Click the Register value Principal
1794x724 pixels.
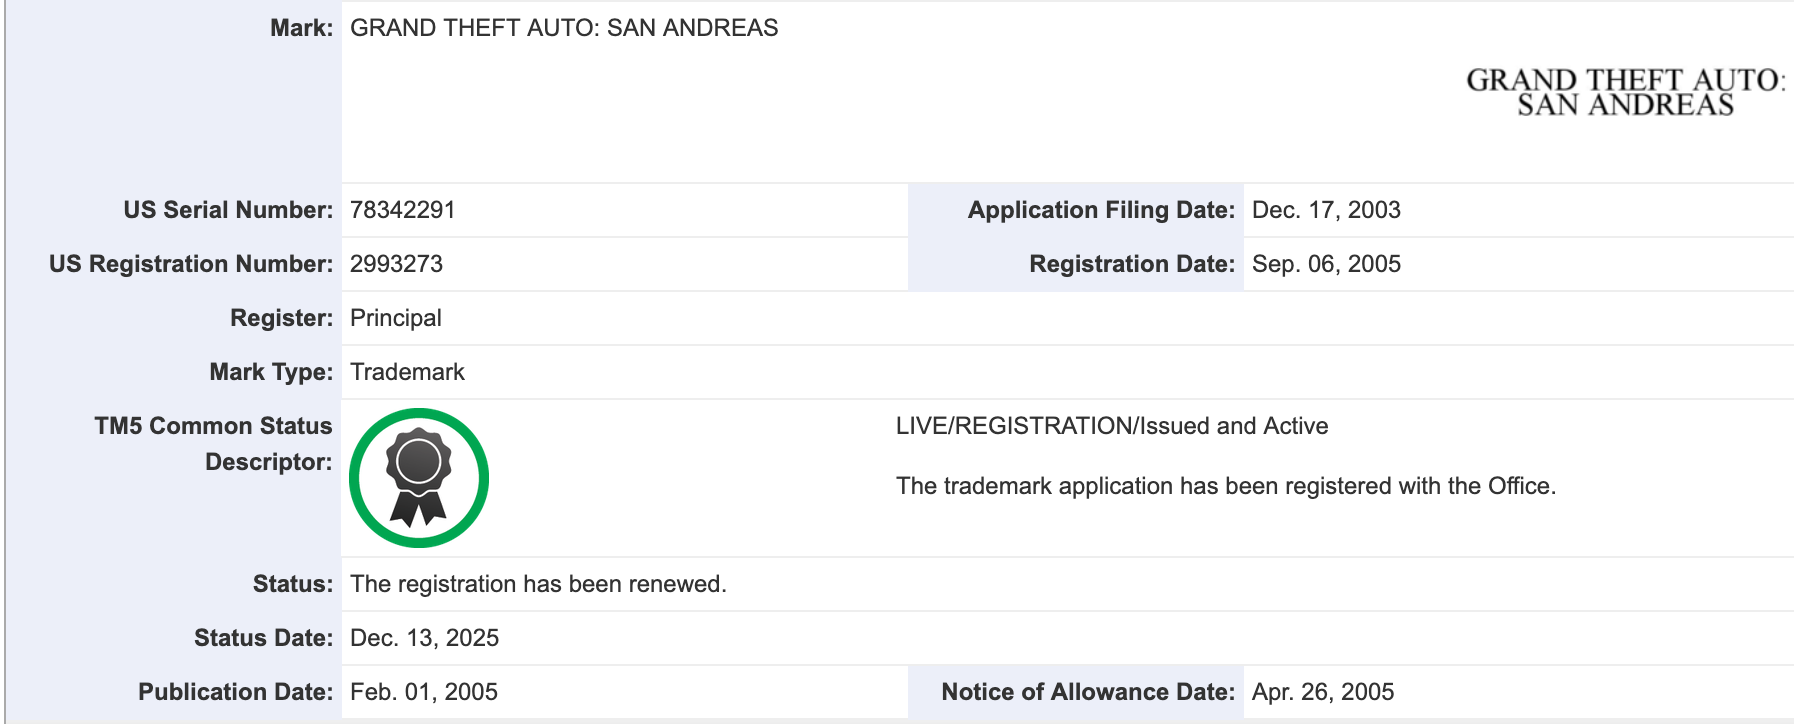point(395,318)
